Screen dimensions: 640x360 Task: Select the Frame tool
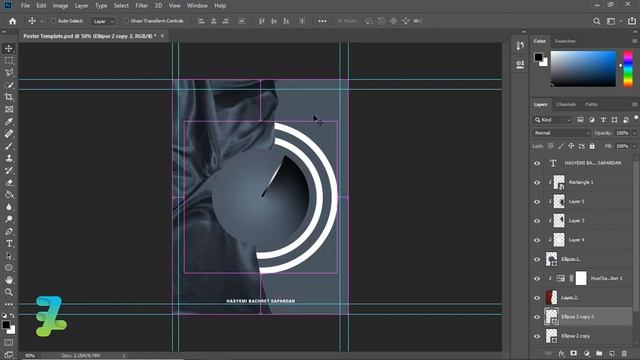click(x=9, y=109)
